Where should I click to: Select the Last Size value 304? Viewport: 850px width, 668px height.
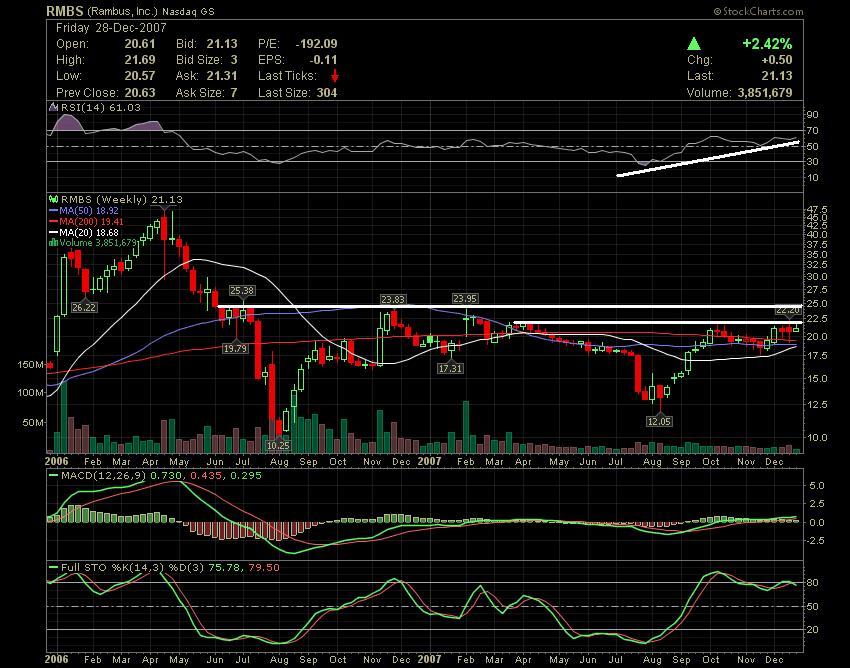[x=327, y=93]
